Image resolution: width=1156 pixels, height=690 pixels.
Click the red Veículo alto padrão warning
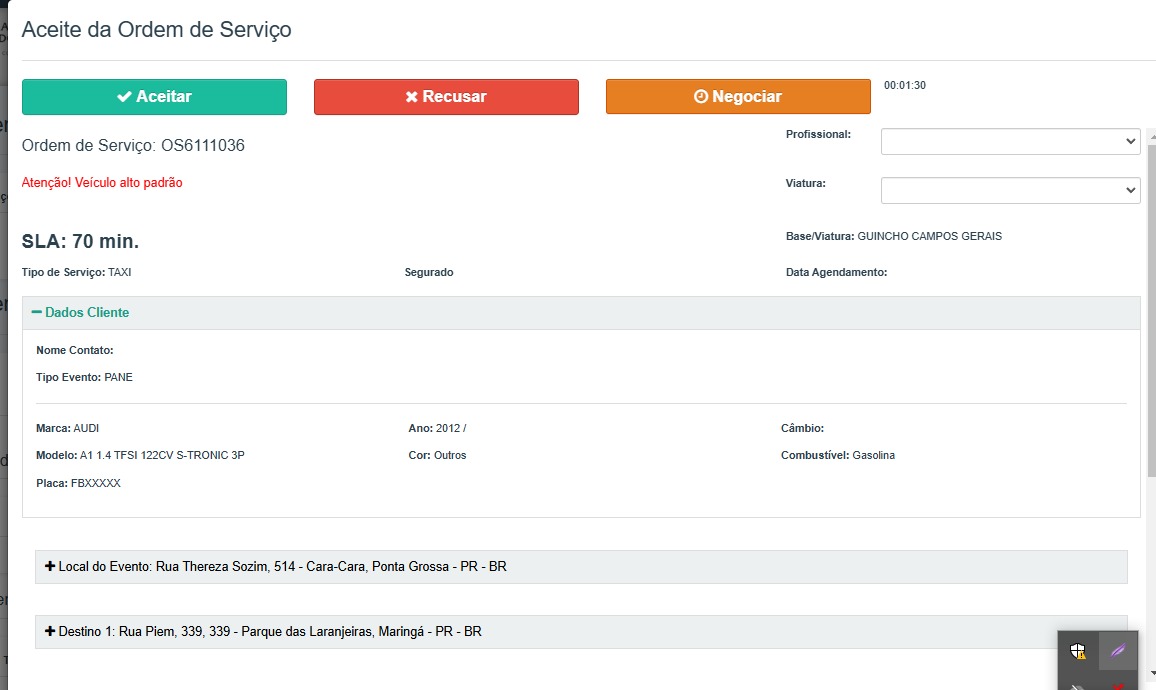point(102,183)
